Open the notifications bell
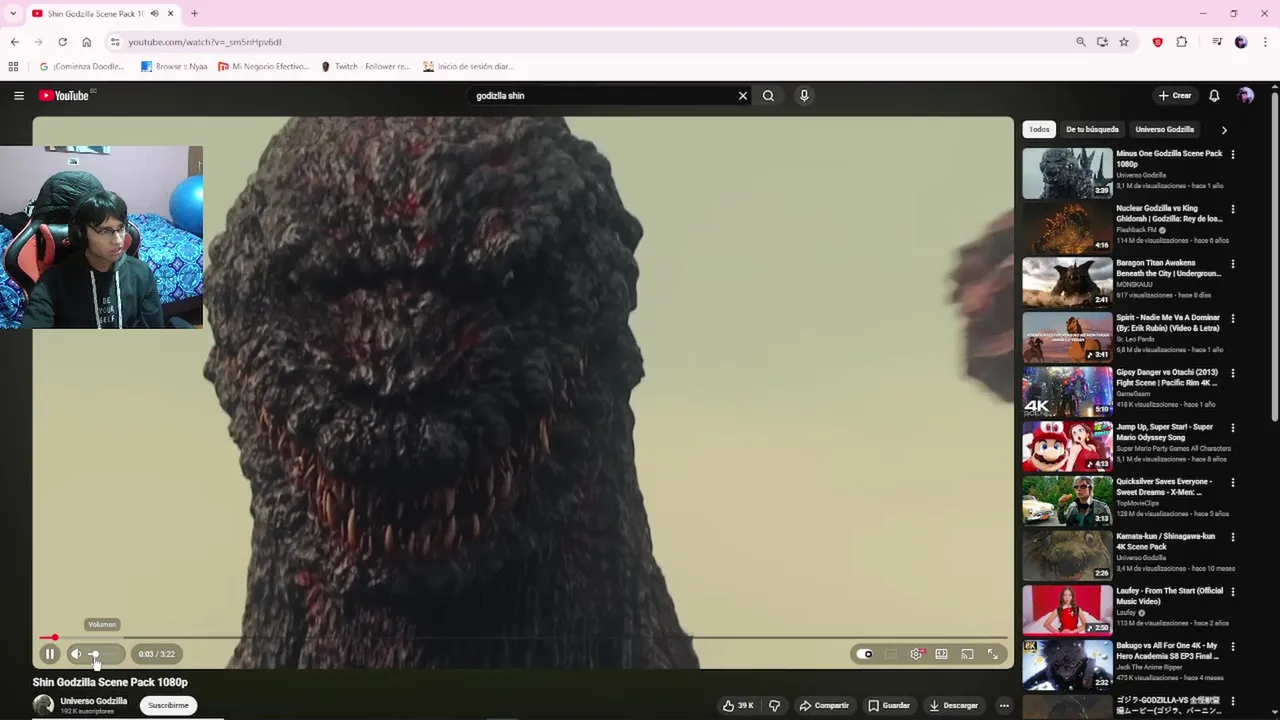 pos(1214,96)
